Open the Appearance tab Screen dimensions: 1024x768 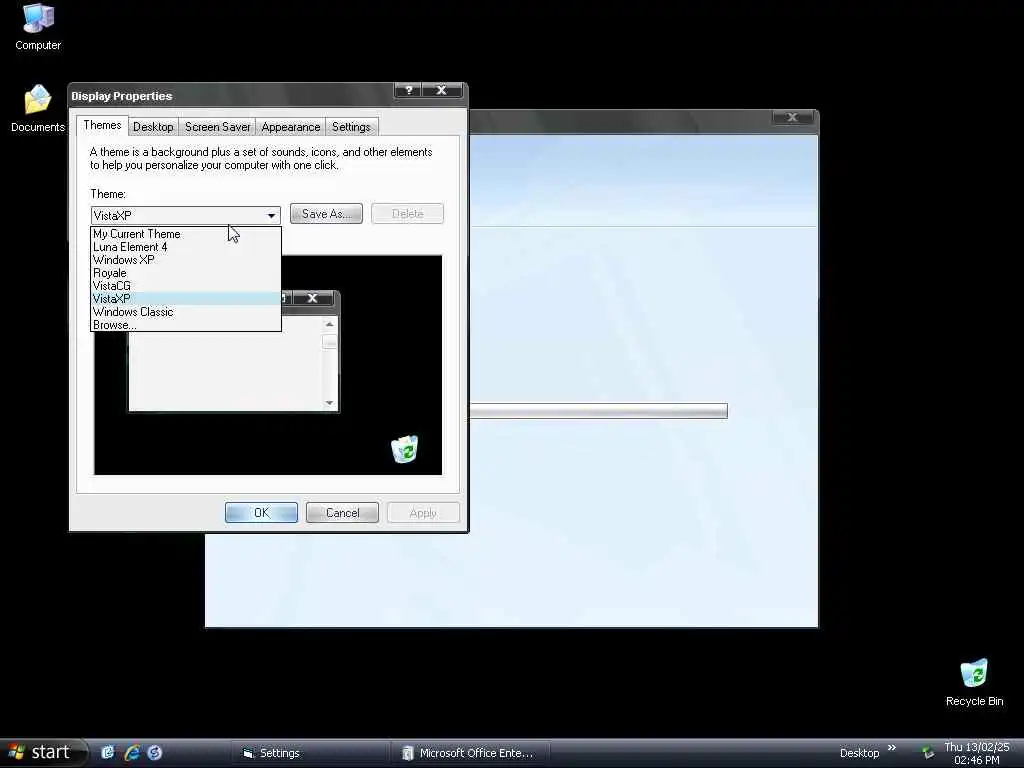291,127
